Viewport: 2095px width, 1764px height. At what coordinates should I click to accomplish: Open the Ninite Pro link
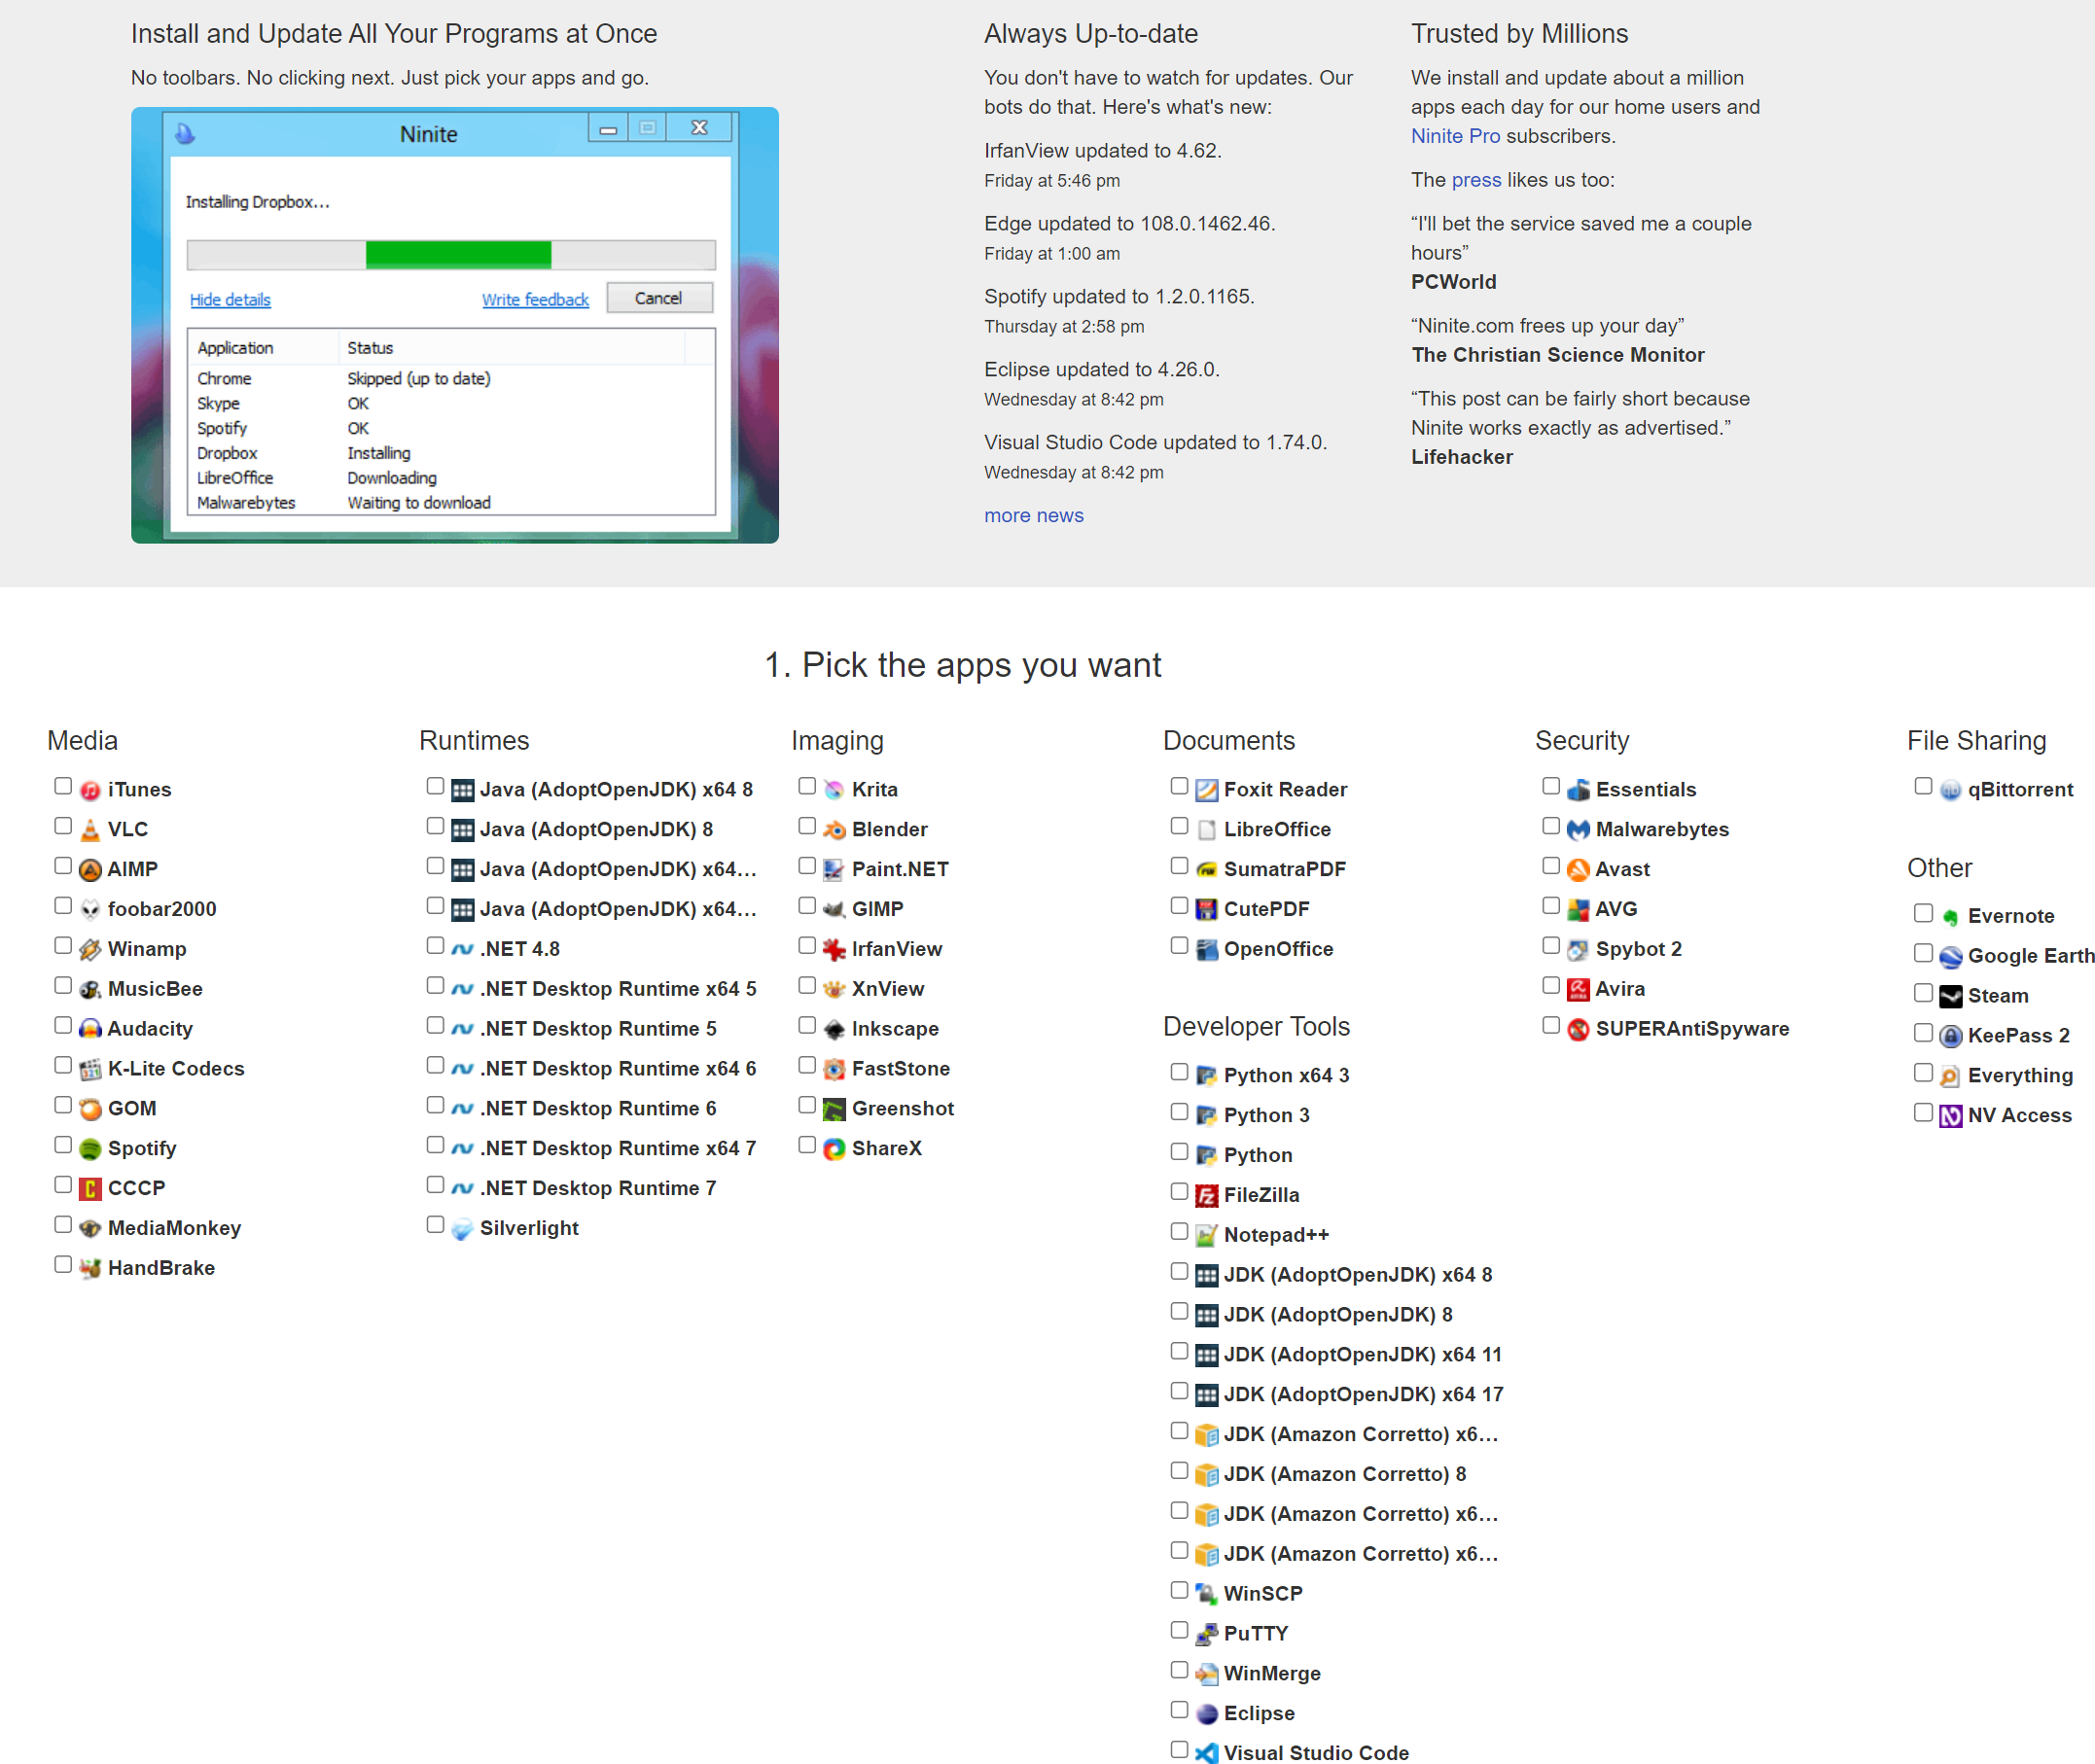click(x=1455, y=136)
